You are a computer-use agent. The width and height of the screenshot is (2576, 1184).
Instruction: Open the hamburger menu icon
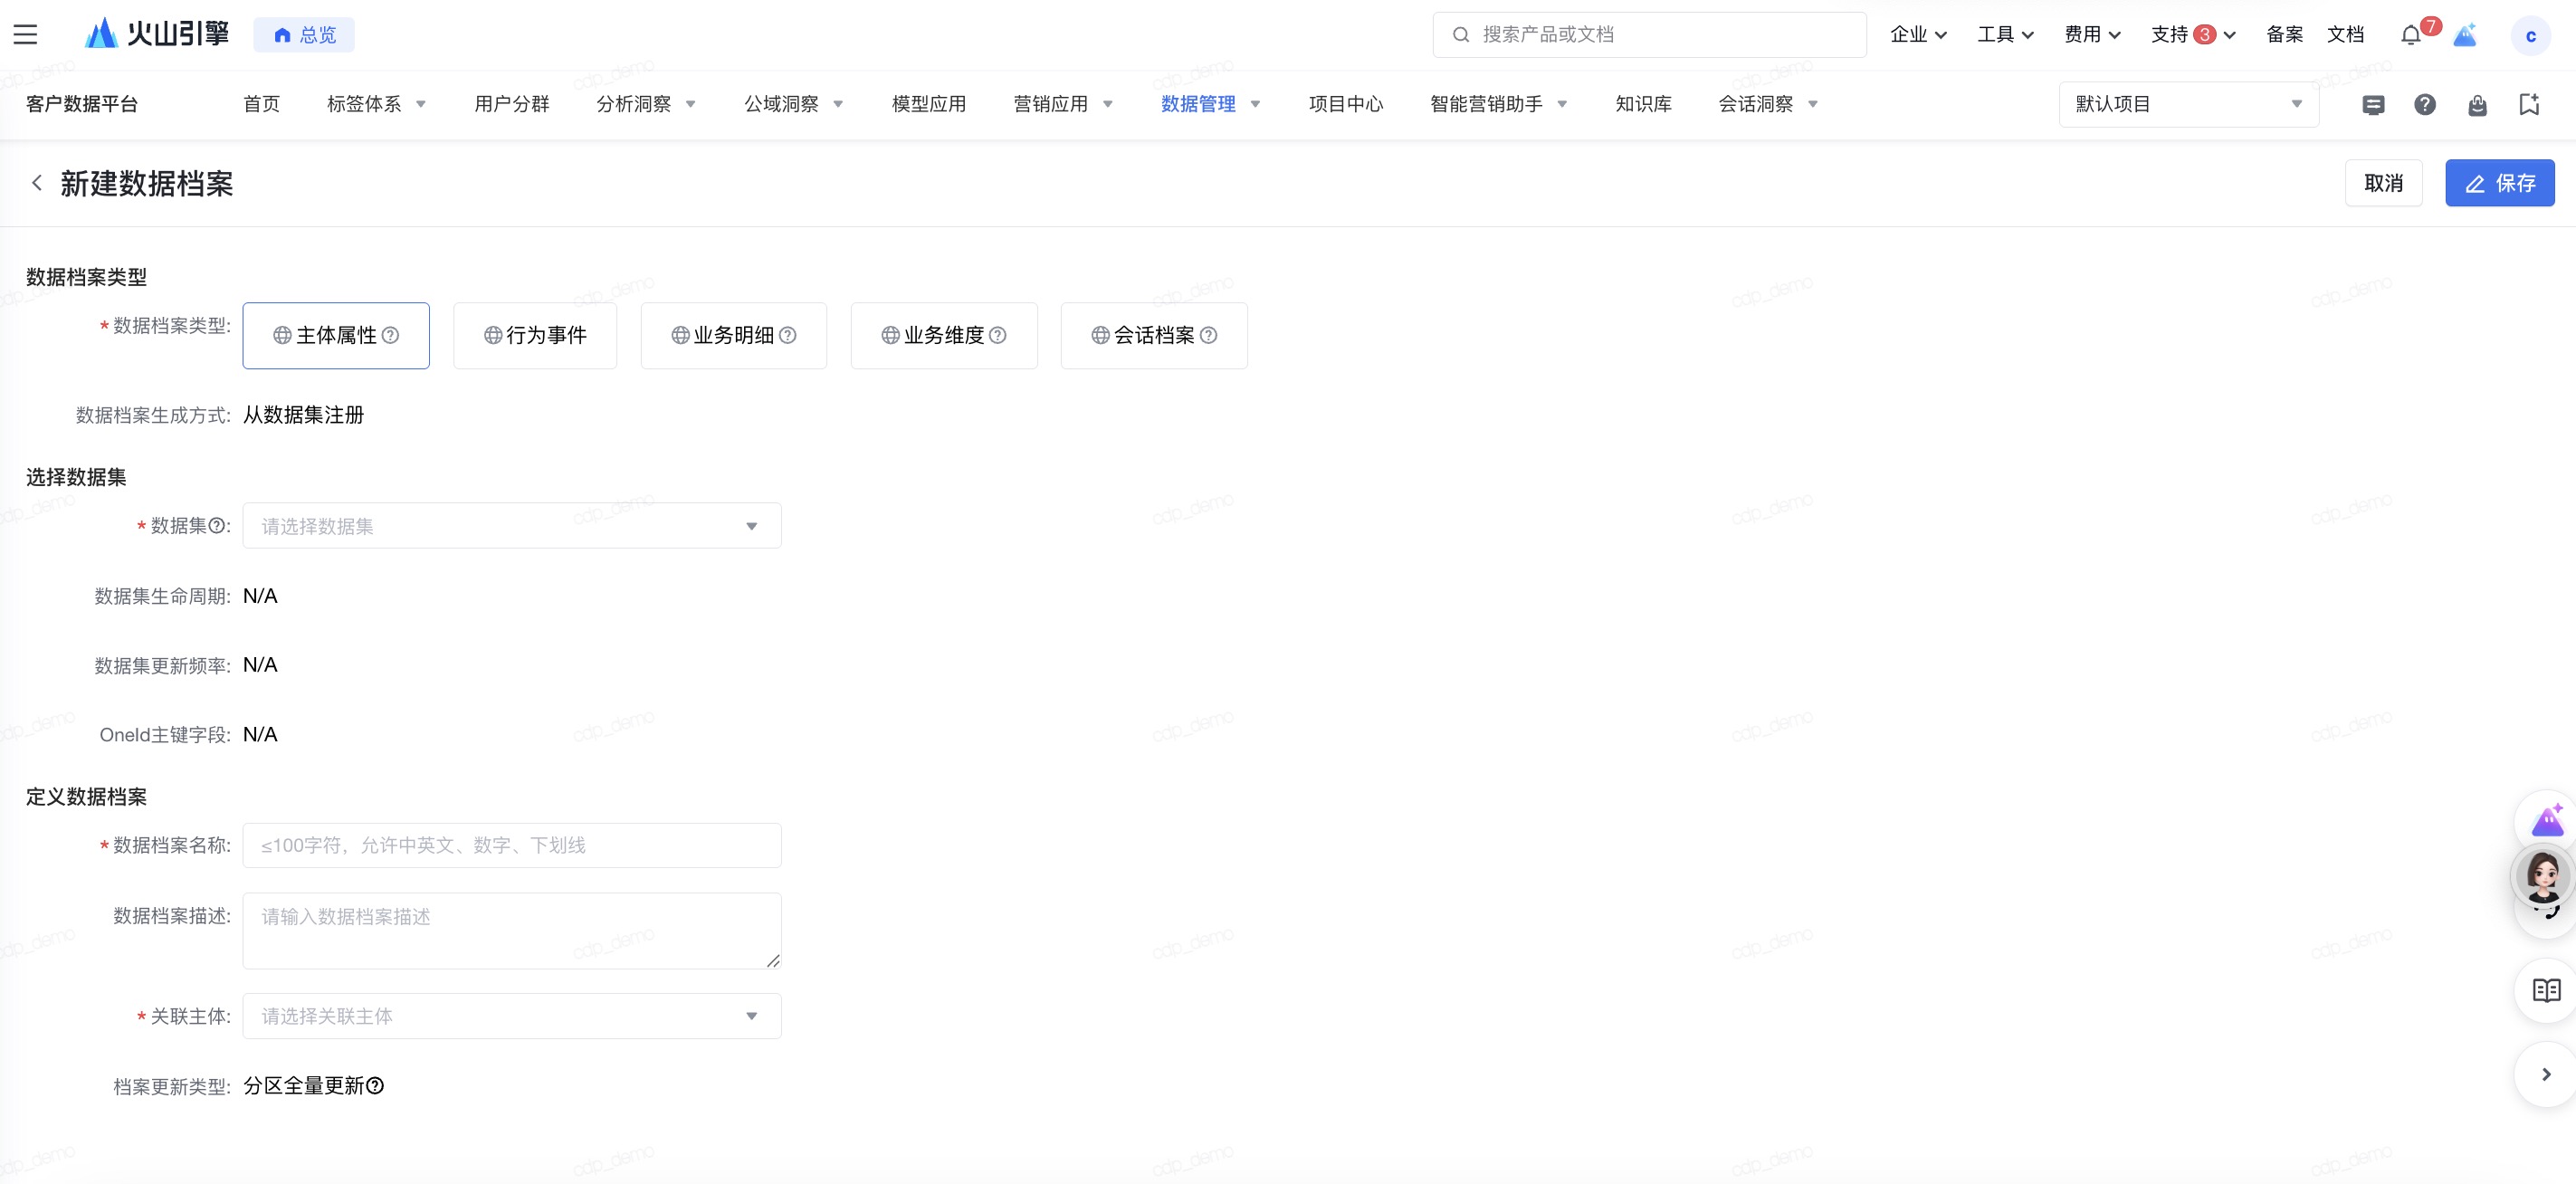pos(25,35)
